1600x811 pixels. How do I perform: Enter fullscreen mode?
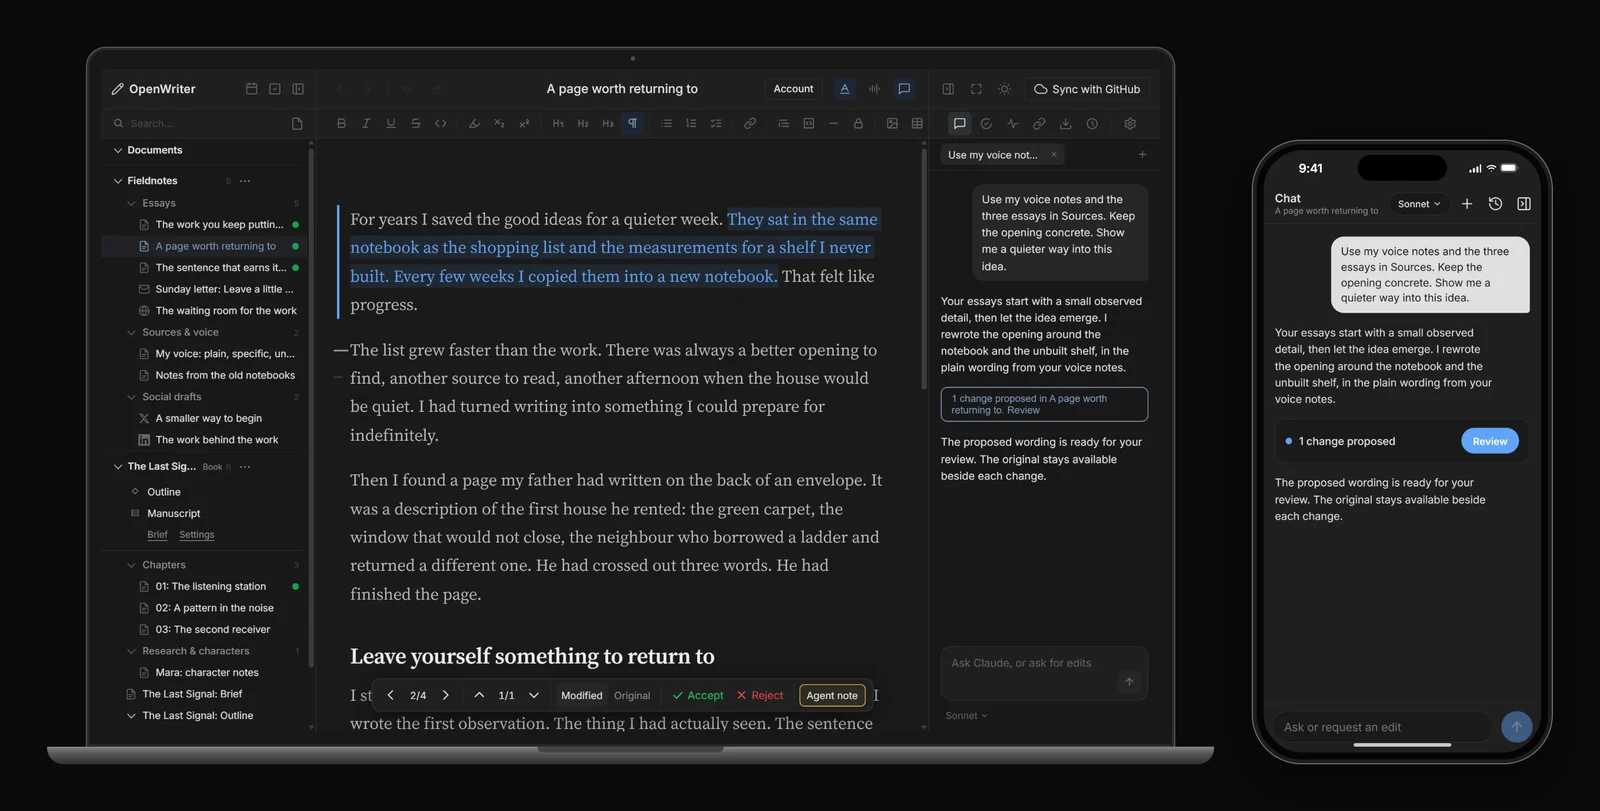coord(976,89)
